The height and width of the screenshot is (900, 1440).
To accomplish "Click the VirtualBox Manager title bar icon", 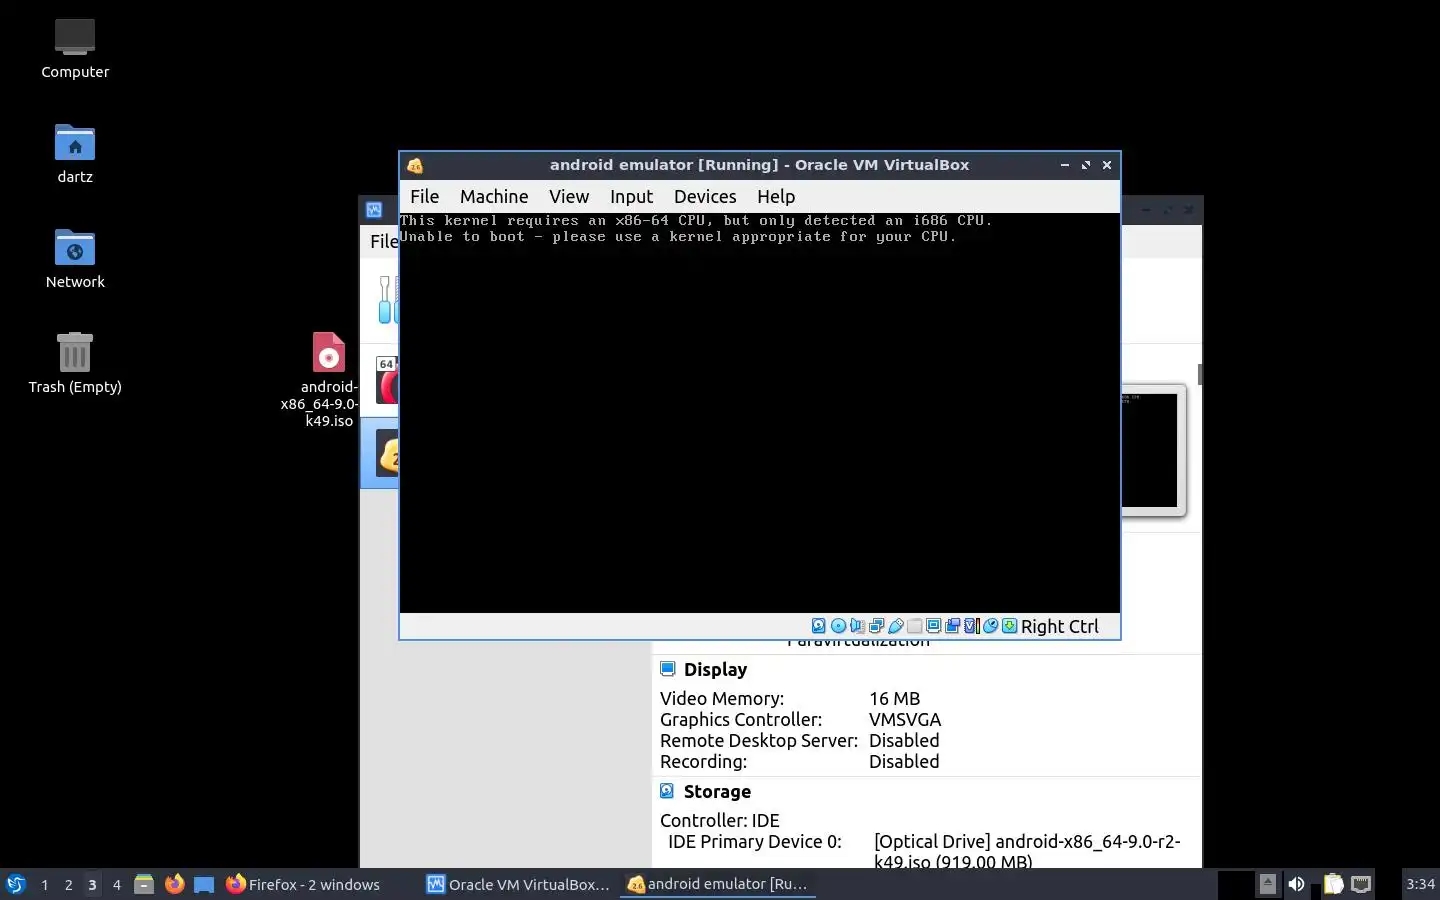I will coord(374,210).
